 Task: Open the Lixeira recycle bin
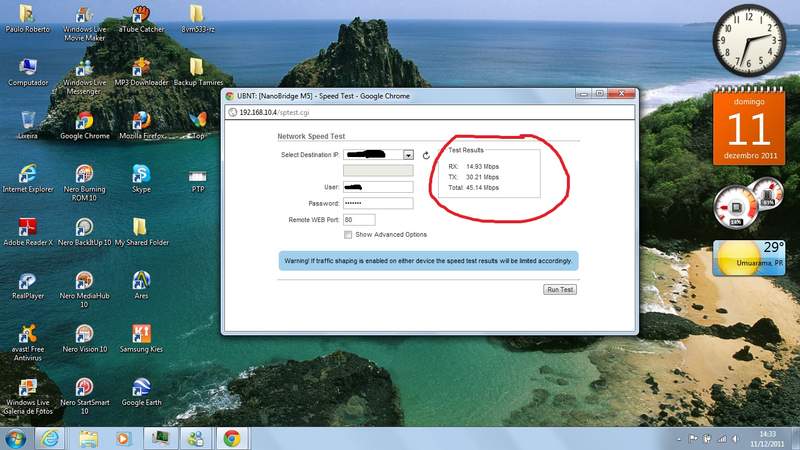pyautogui.click(x=28, y=126)
